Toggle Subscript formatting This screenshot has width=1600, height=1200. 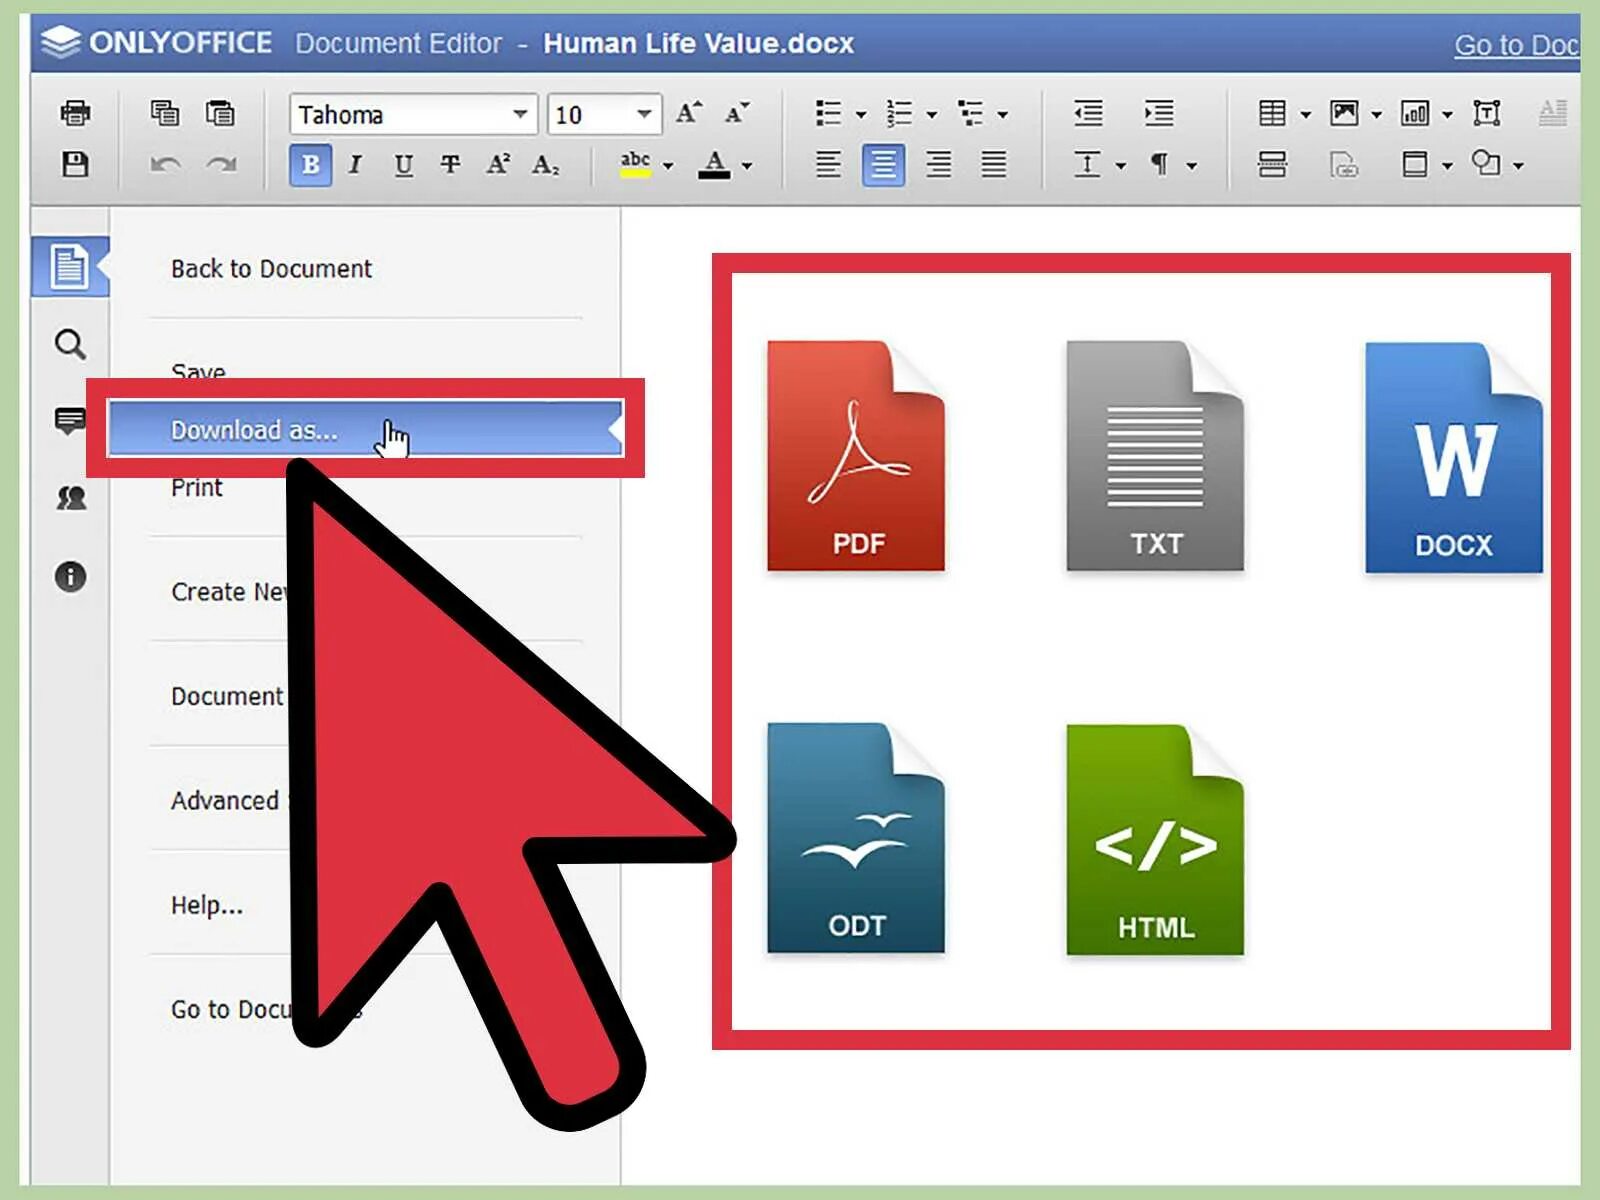(x=545, y=165)
